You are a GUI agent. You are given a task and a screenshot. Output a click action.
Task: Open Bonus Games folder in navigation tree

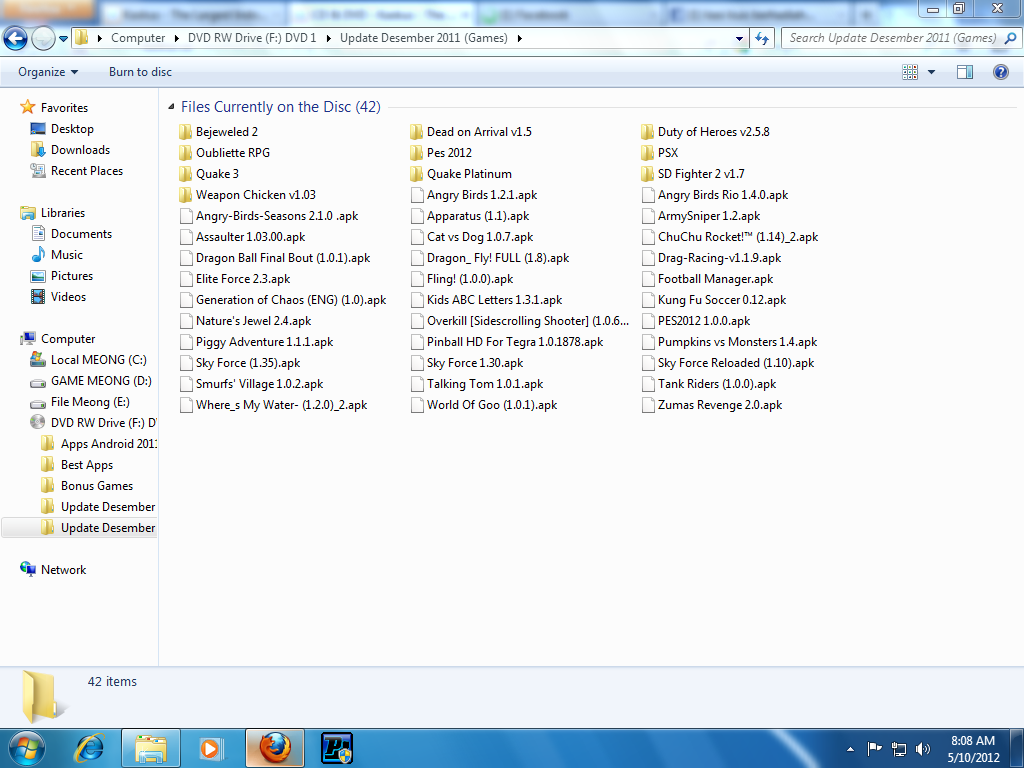tap(97, 486)
